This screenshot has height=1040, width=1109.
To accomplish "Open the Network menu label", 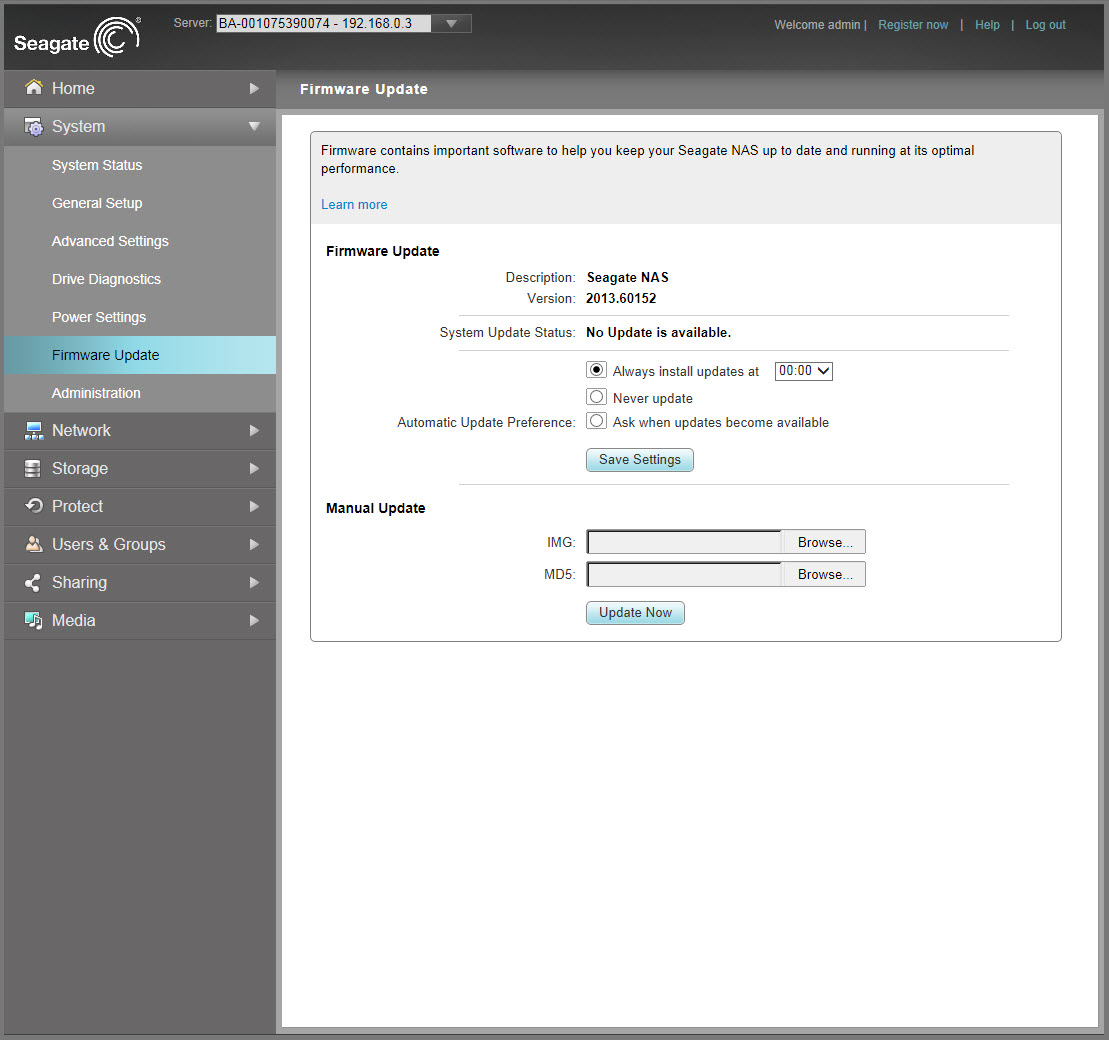I will point(81,431).
